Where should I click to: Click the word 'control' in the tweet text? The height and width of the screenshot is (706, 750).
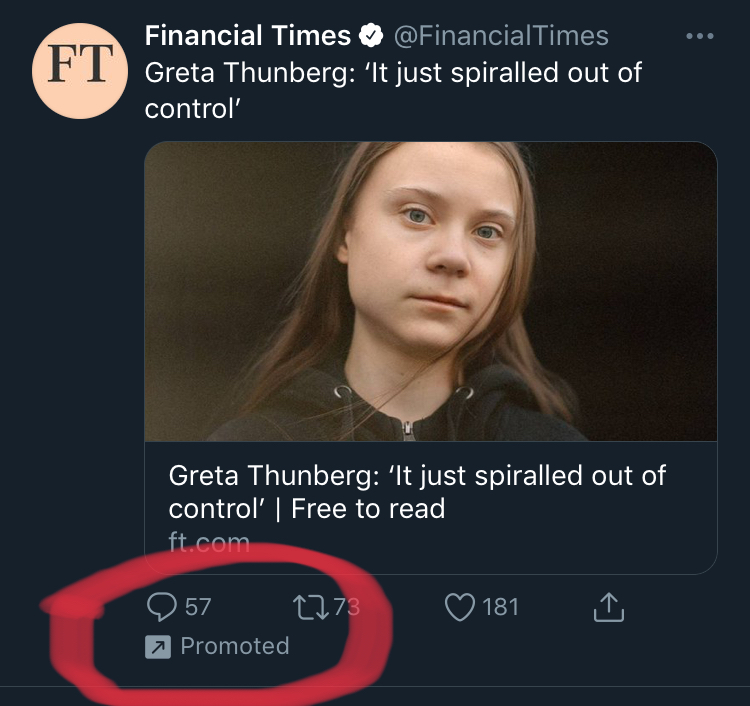pyautogui.click(x=187, y=108)
